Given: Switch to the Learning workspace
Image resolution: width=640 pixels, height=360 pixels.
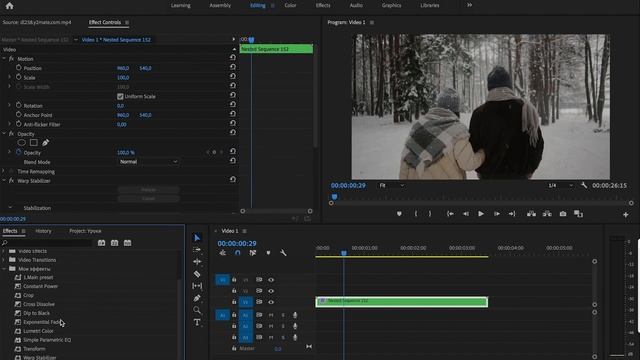Looking at the screenshot, I should (x=181, y=5).
